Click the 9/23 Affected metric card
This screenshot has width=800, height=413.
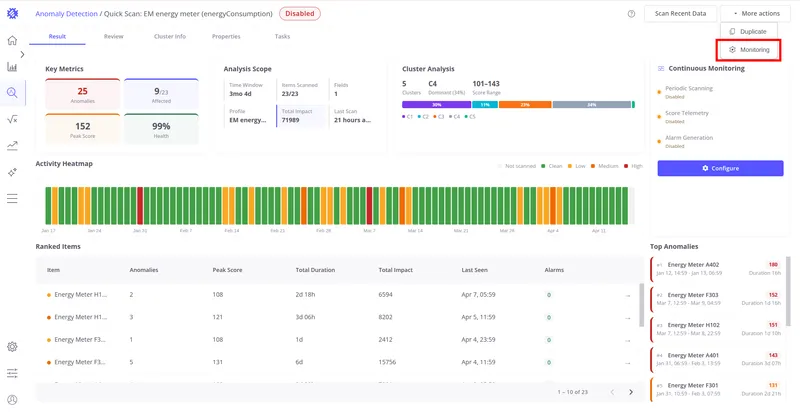tap(161, 94)
